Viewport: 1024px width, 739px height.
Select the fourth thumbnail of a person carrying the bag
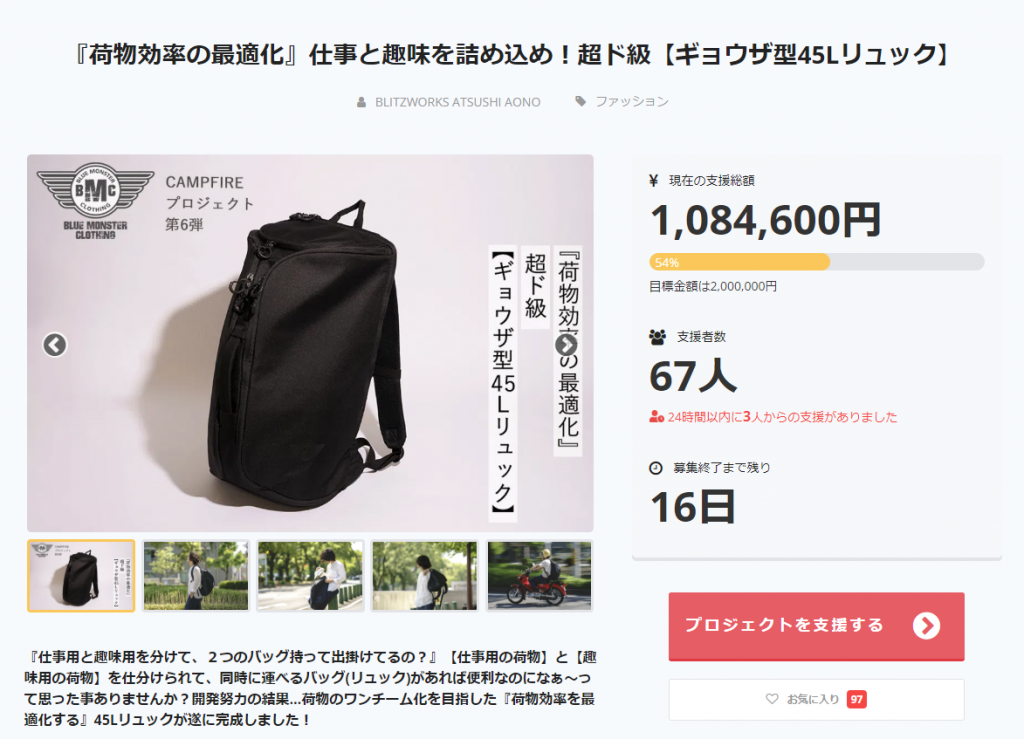pyautogui.click(x=424, y=576)
